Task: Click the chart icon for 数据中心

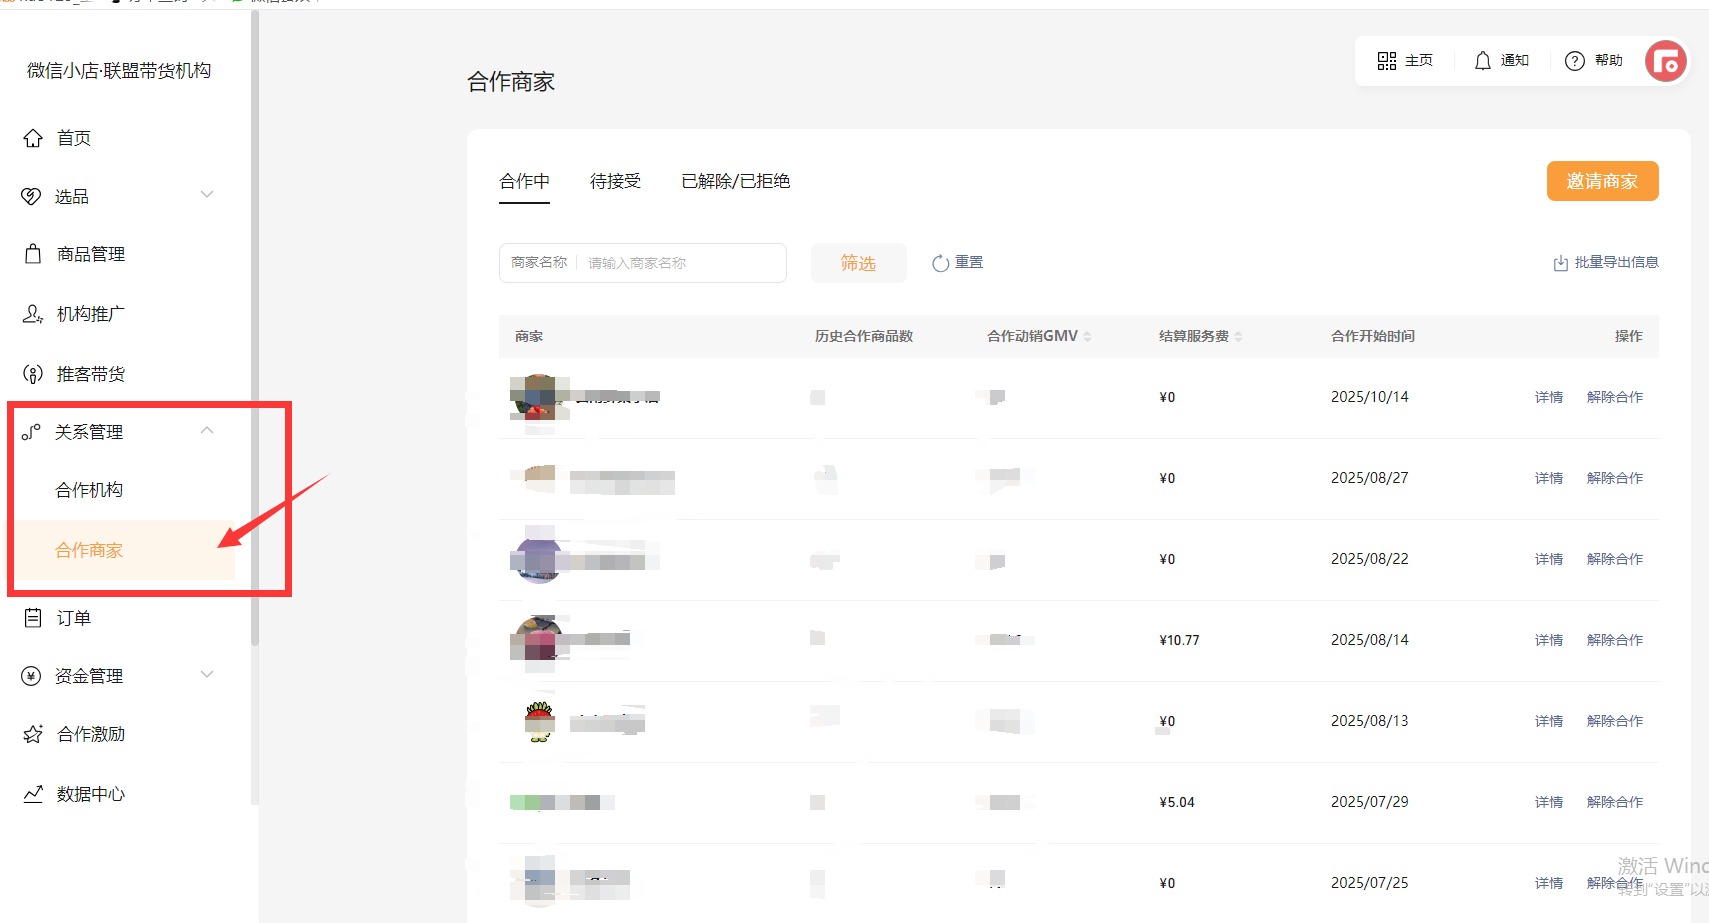Action: click(33, 794)
